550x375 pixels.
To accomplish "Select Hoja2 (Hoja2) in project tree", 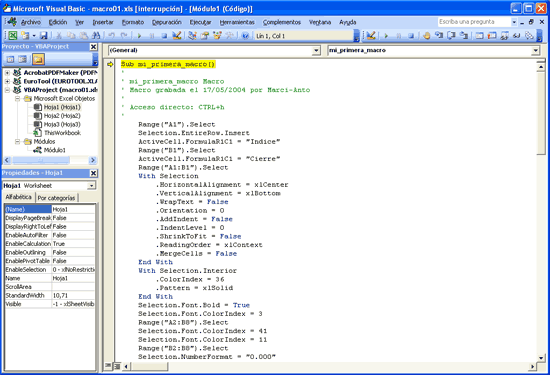I will (62, 116).
